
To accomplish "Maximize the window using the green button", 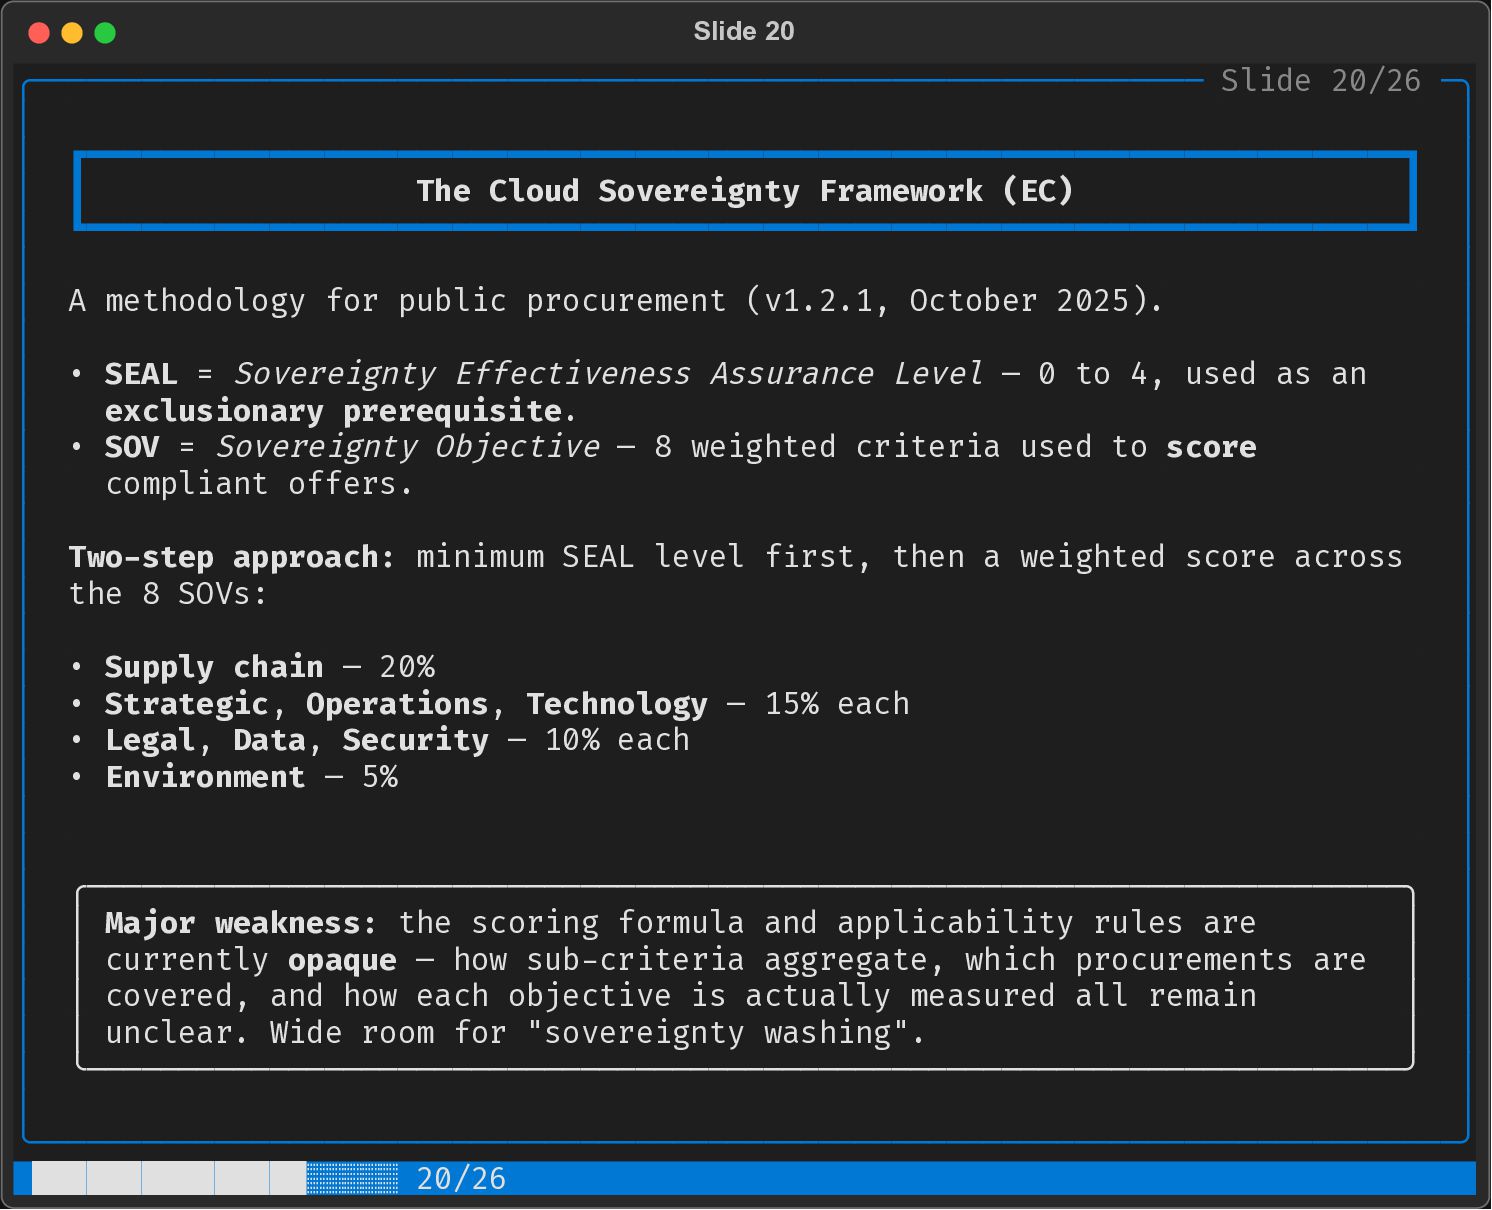I will pos(105,33).
